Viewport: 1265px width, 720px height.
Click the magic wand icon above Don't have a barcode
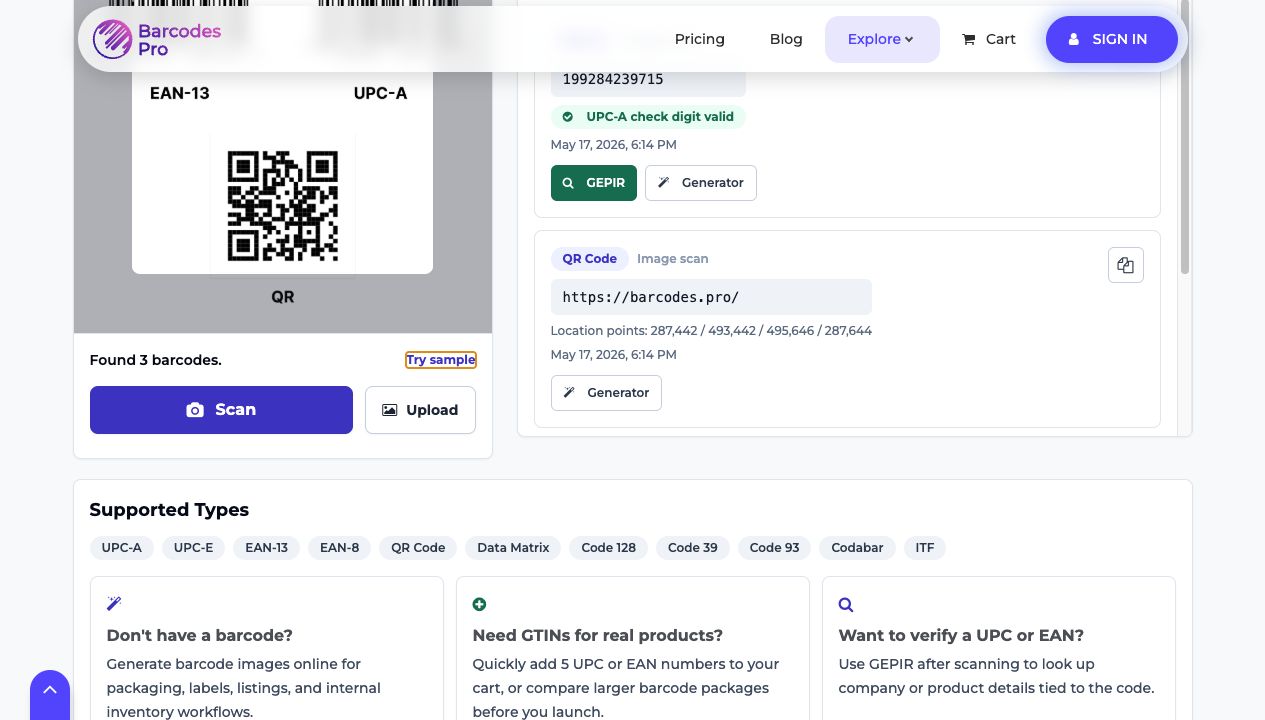point(114,604)
